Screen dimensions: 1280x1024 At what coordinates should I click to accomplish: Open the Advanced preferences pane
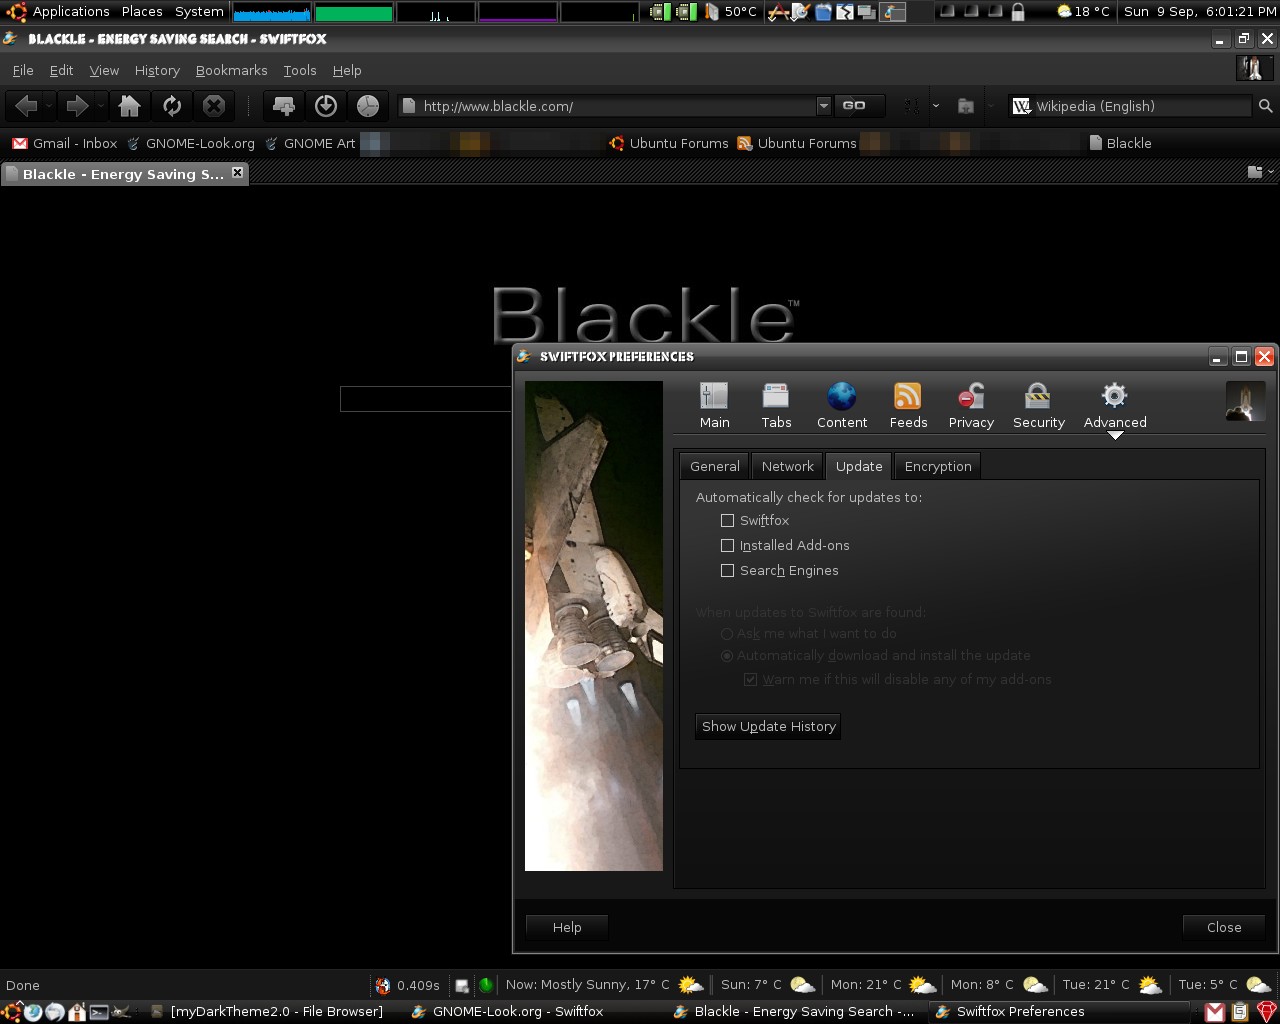tap(1115, 406)
